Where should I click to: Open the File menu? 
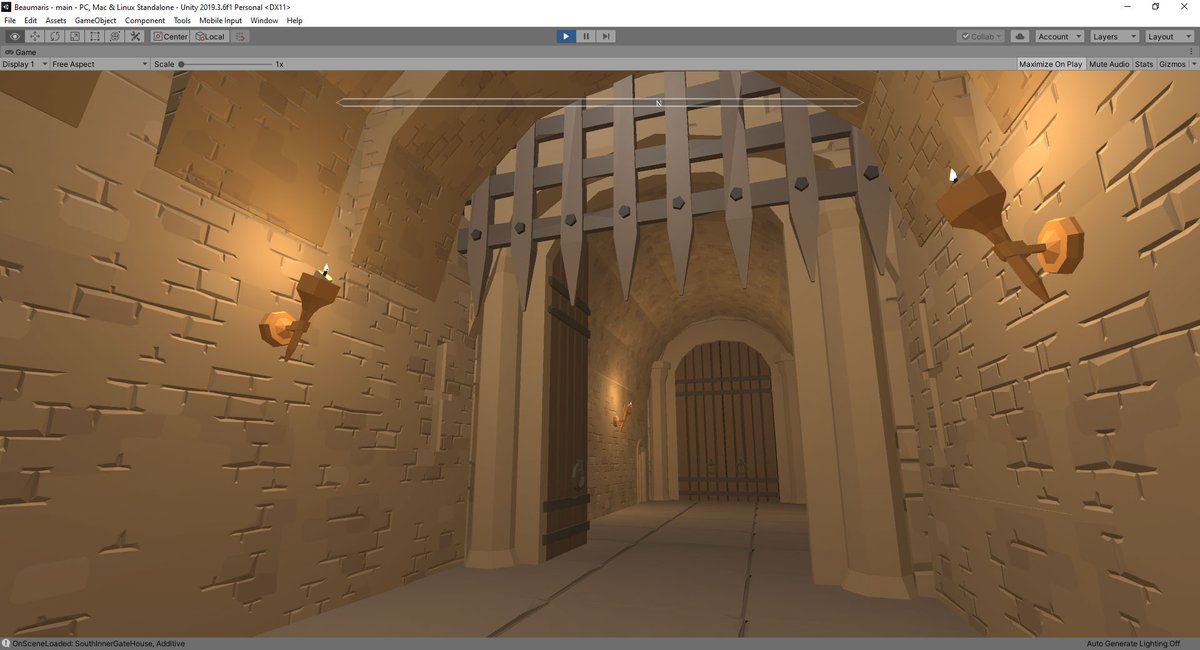[x=10, y=20]
